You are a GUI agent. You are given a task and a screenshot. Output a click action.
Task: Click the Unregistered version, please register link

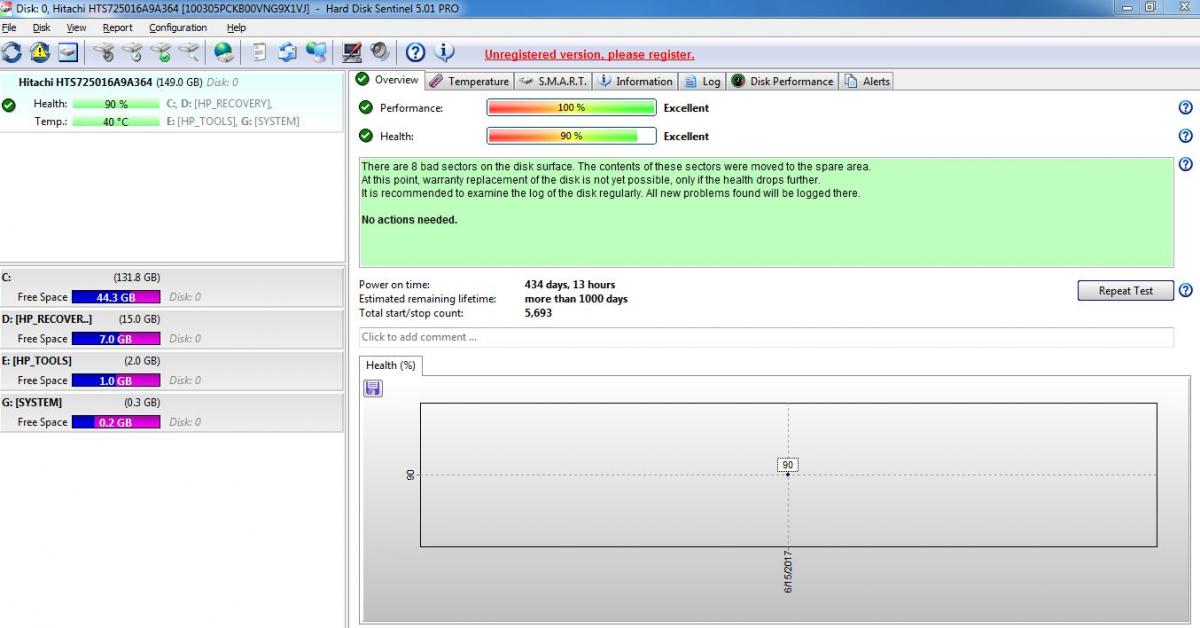(x=589, y=55)
